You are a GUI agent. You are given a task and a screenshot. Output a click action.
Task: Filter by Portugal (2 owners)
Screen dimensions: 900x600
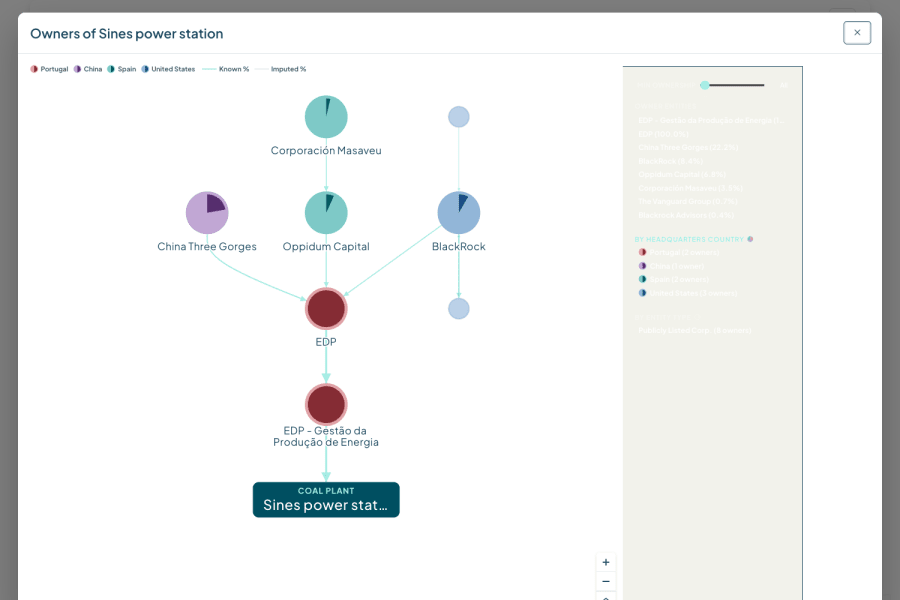pos(678,252)
